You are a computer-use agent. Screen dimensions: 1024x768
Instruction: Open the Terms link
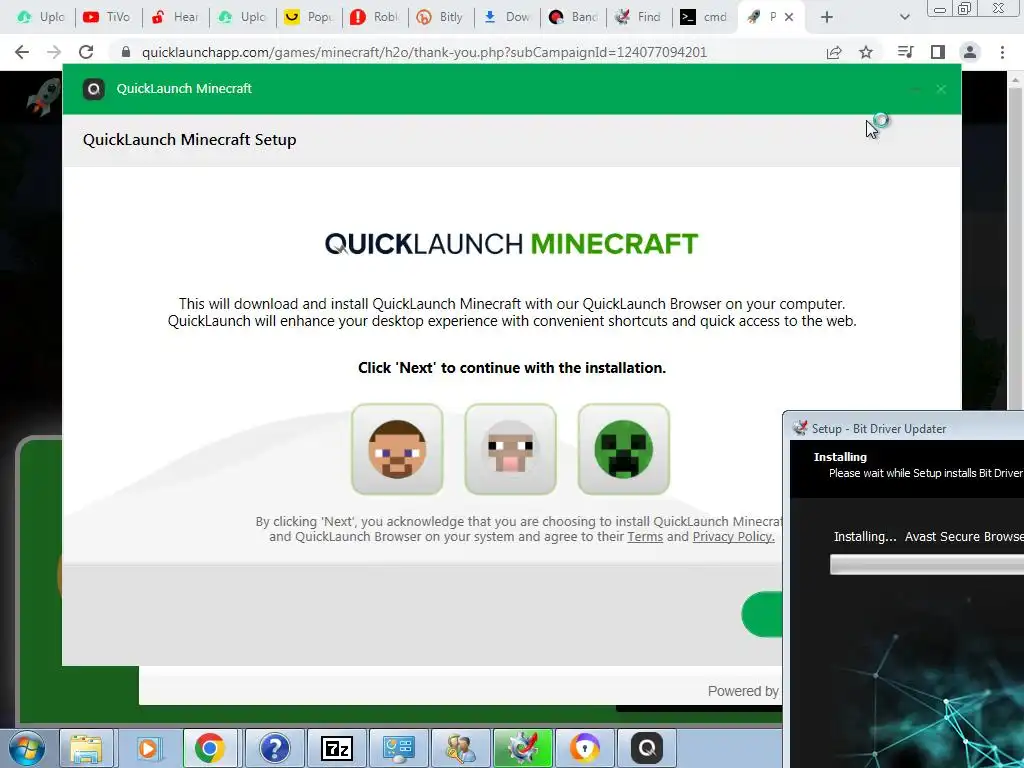[645, 537]
